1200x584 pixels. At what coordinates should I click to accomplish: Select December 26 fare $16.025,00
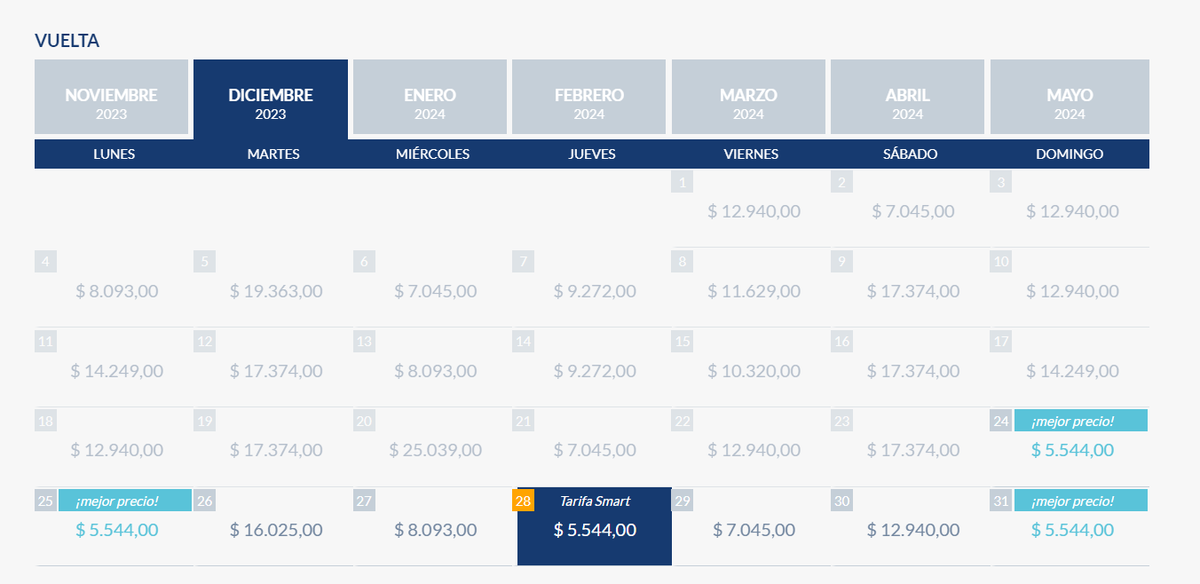click(x=276, y=529)
